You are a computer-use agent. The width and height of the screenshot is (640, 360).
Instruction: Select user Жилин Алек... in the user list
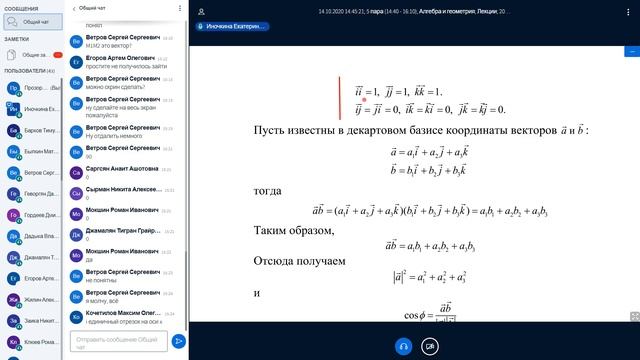(33, 300)
